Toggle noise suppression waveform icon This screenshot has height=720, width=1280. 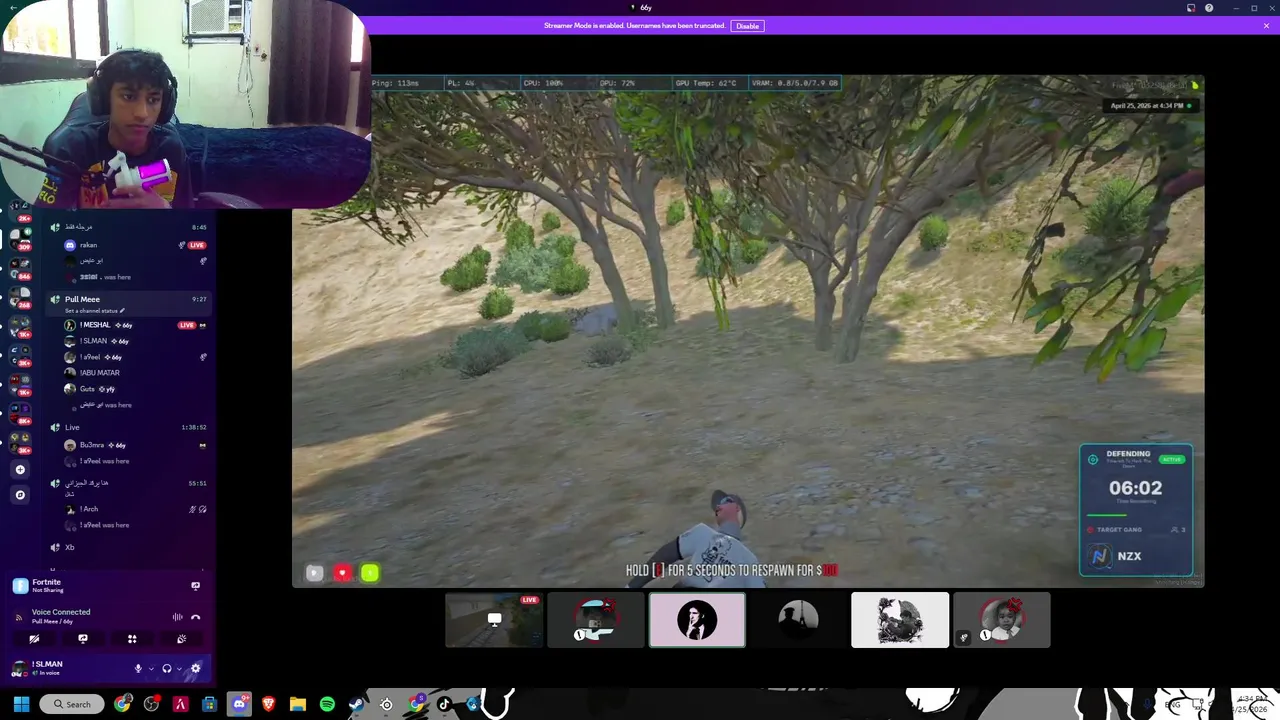(x=177, y=617)
